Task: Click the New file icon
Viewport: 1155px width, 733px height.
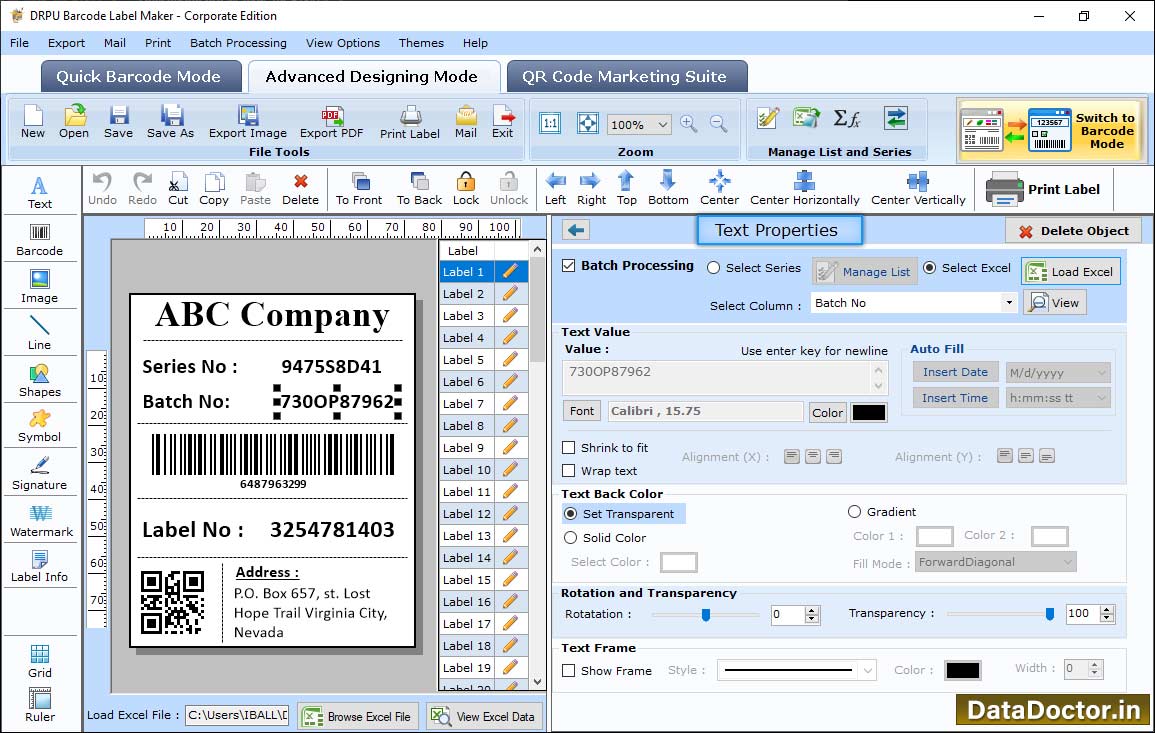Action: tap(33, 122)
